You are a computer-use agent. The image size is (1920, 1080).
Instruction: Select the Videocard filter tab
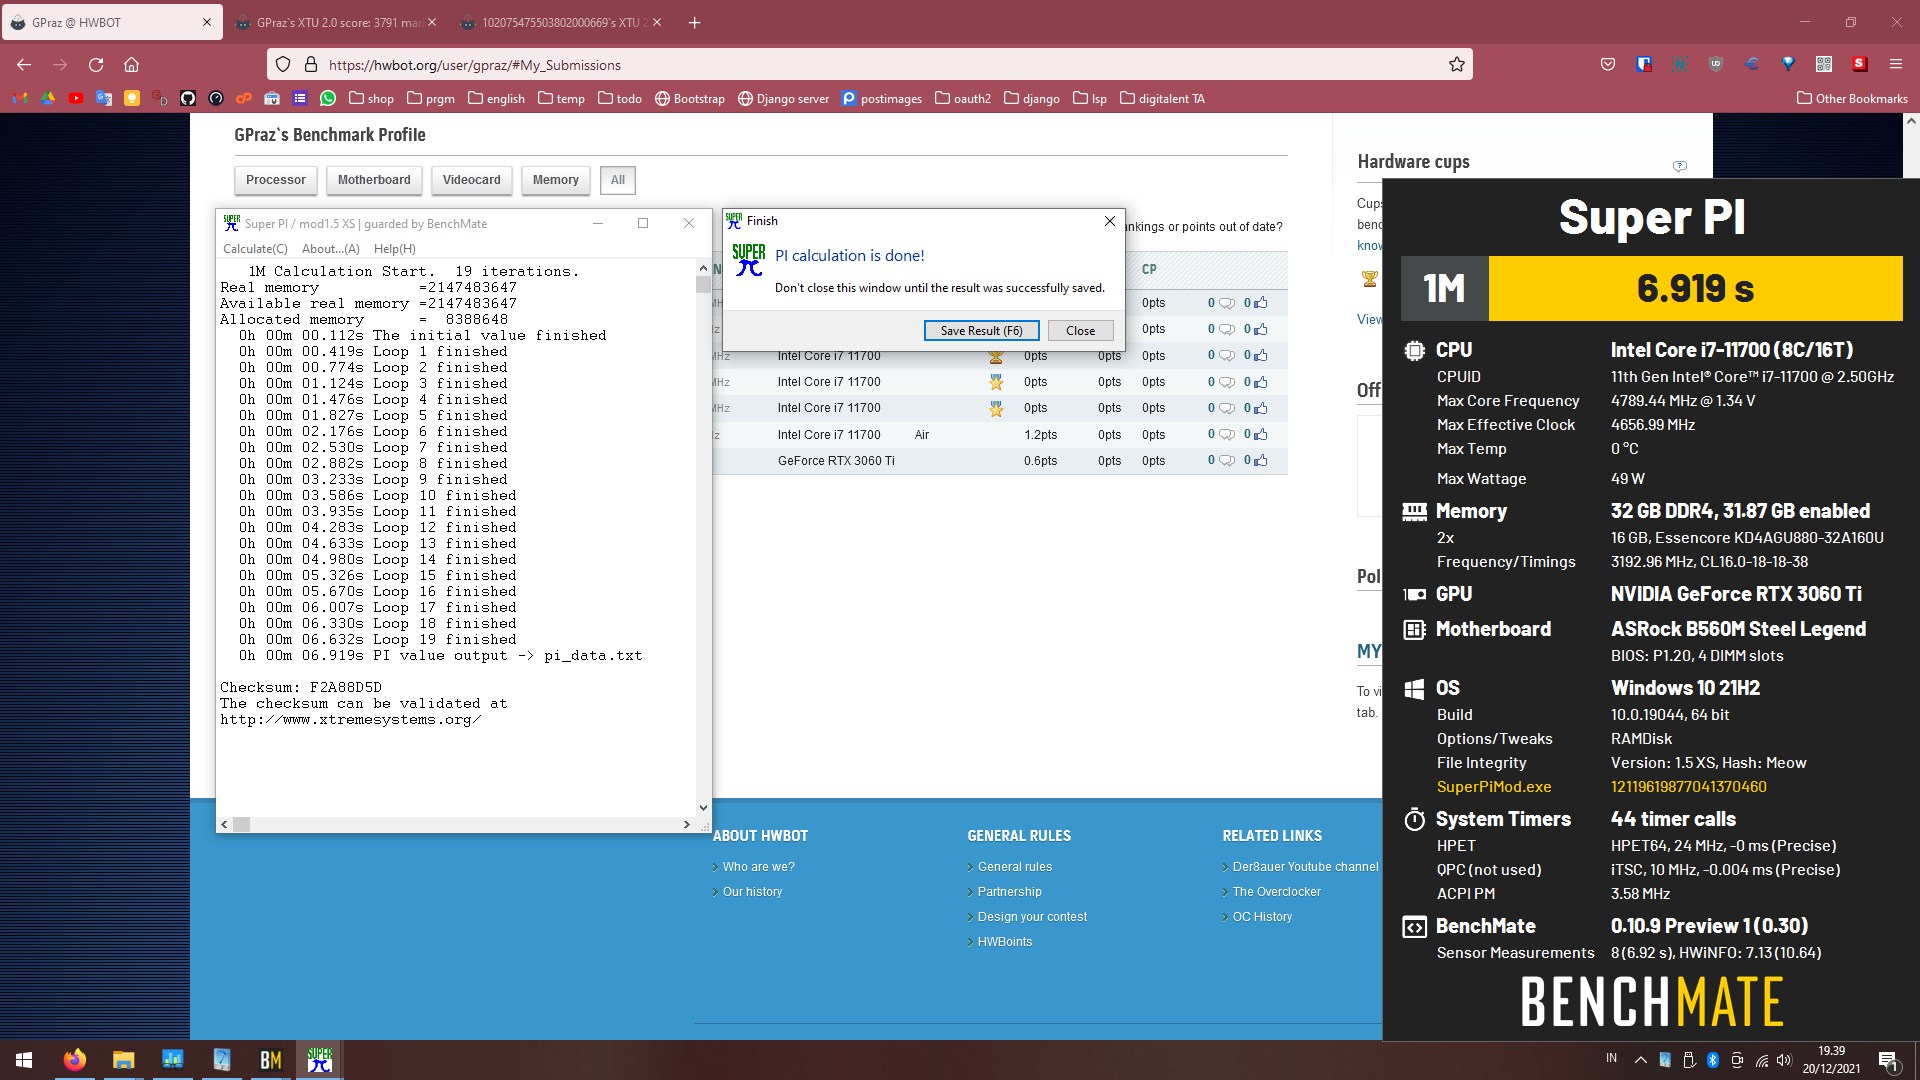pos(472,180)
